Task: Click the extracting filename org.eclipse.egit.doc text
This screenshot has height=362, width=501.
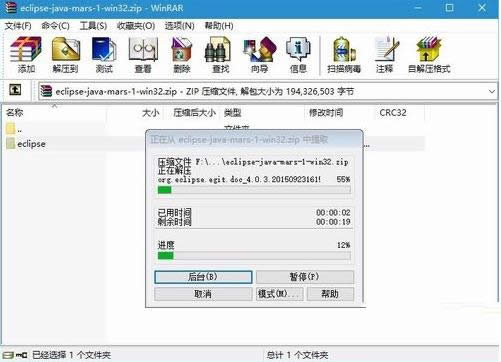Action: [x=239, y=180]
